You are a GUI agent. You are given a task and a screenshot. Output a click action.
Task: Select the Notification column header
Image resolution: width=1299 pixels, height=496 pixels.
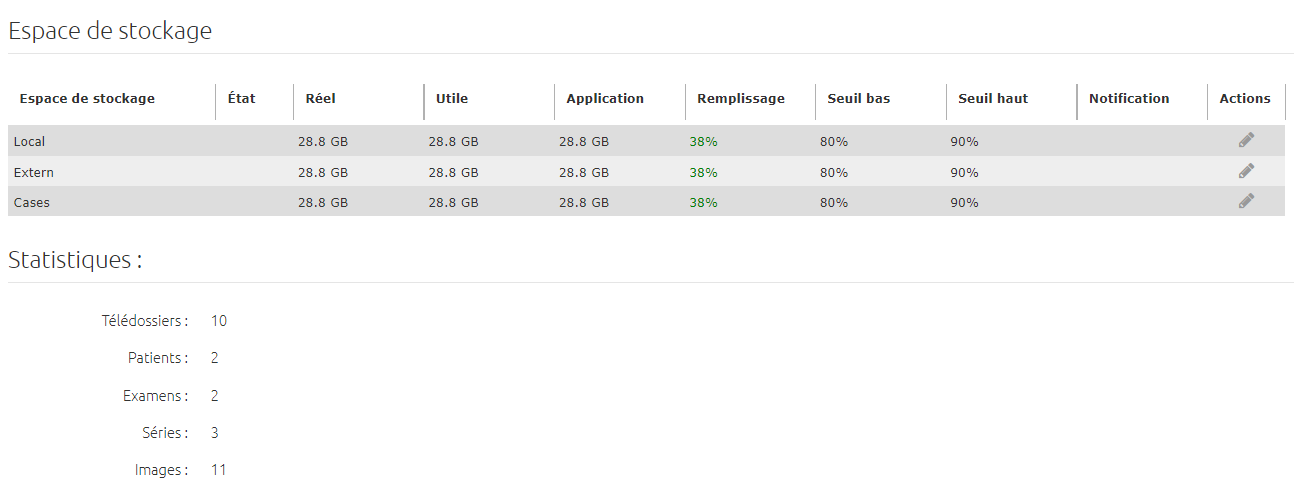tap(1129, 98)
